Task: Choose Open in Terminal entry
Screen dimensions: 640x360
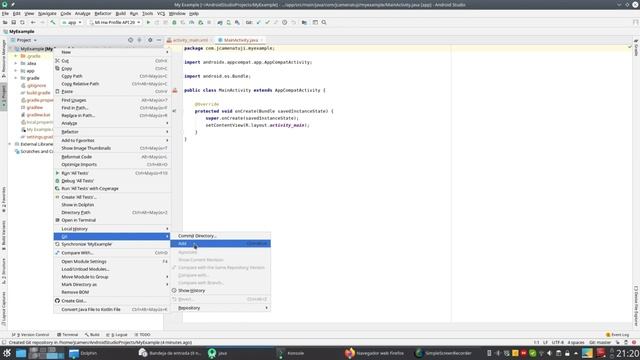Action: [112, 220]
